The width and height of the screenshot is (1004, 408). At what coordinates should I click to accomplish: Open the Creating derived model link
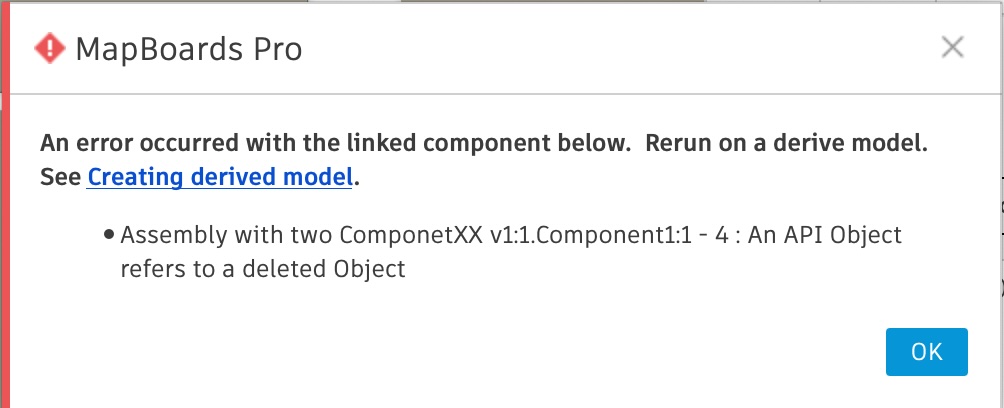click(221, 178)
